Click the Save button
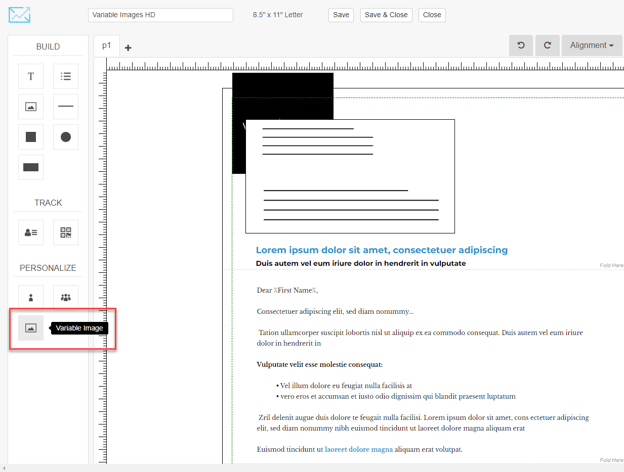Viewport: 624px width, 472px height. point(341,15)
